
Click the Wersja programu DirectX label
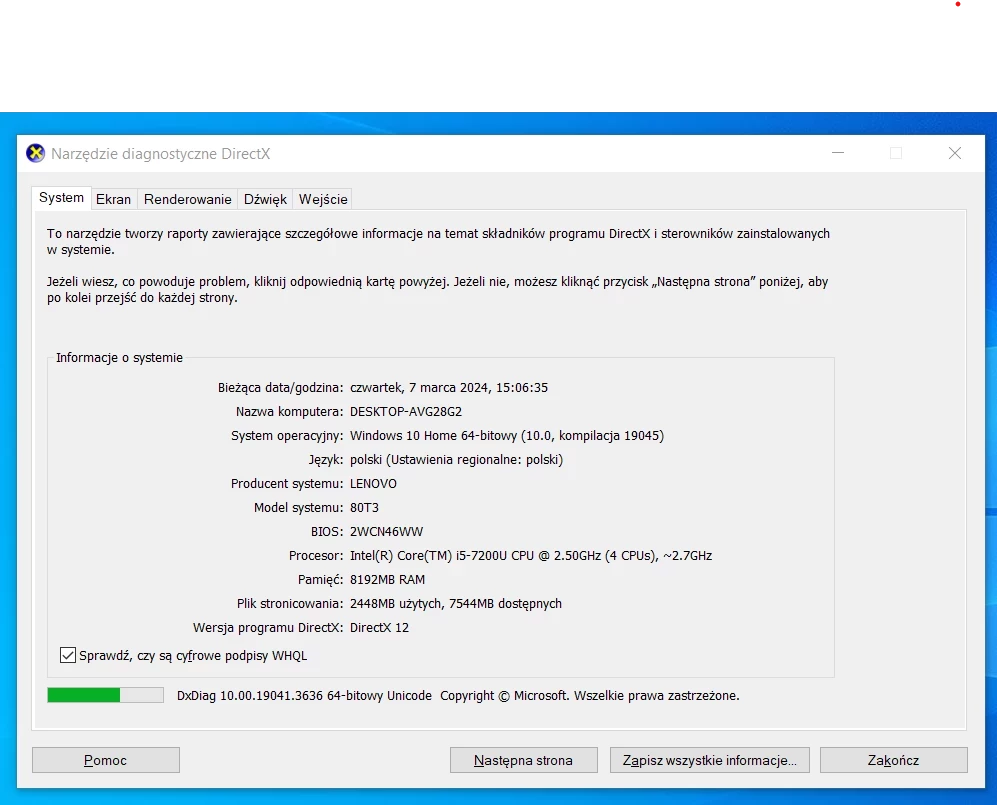(268, 628)
